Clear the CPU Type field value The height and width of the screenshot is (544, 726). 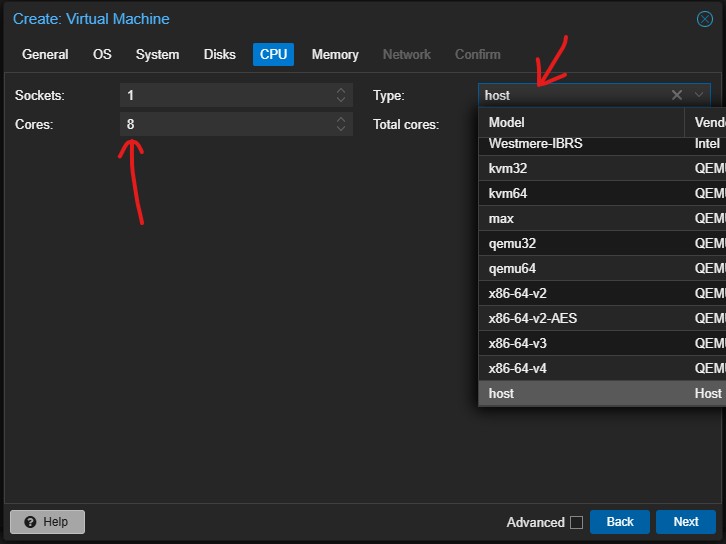[677, 95]
